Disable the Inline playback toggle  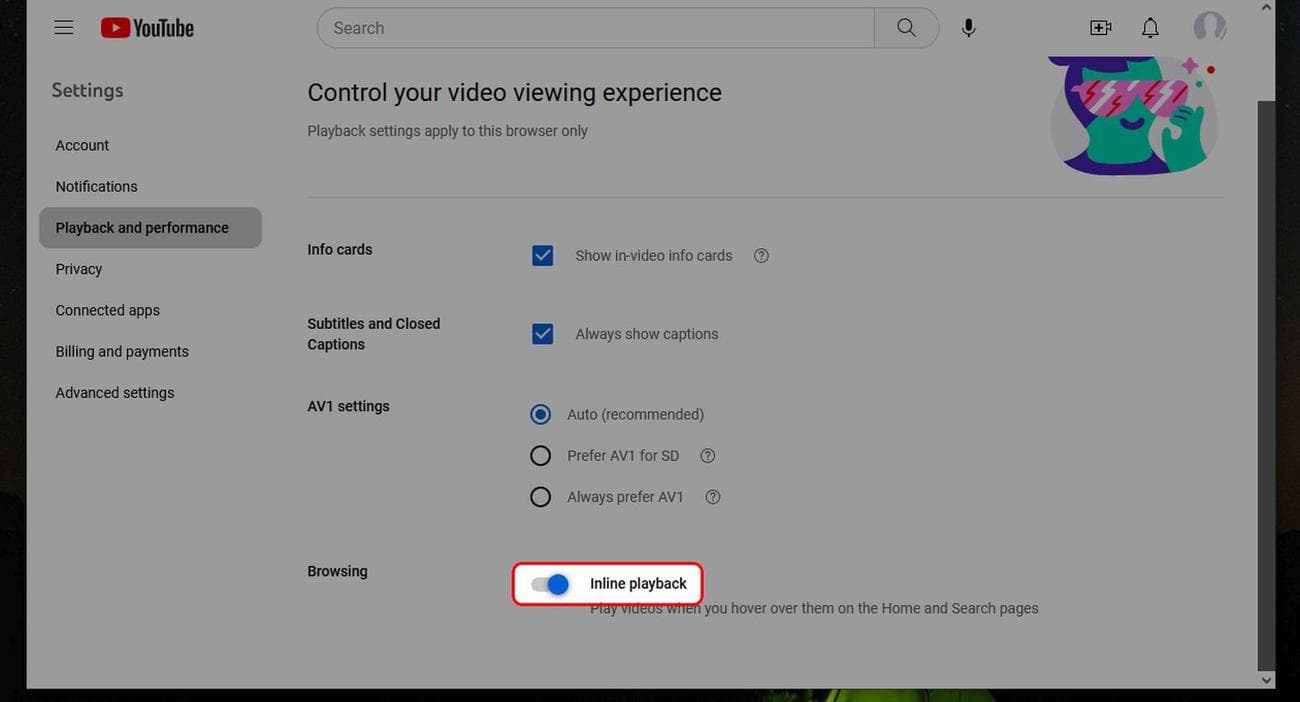[x=548, y=583]
